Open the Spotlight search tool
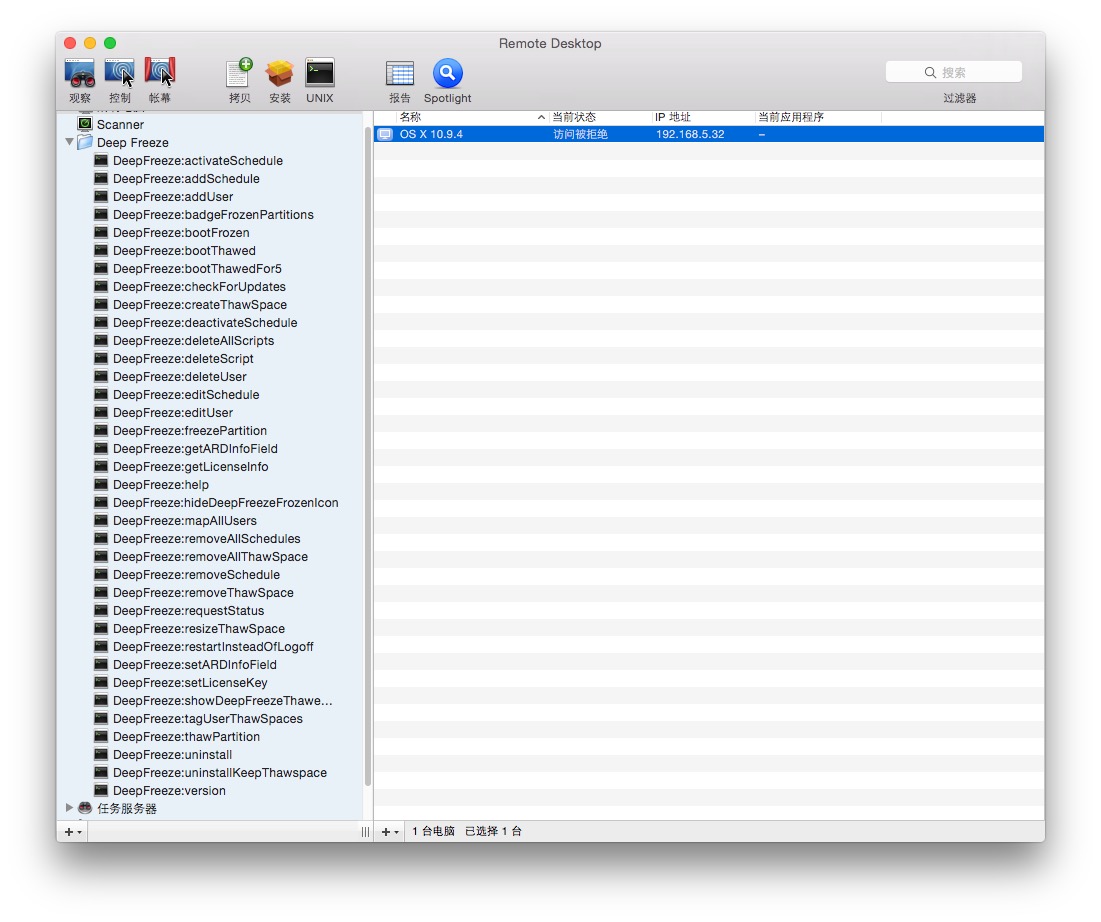This screenshot has width=1101, height=922. 447,74
